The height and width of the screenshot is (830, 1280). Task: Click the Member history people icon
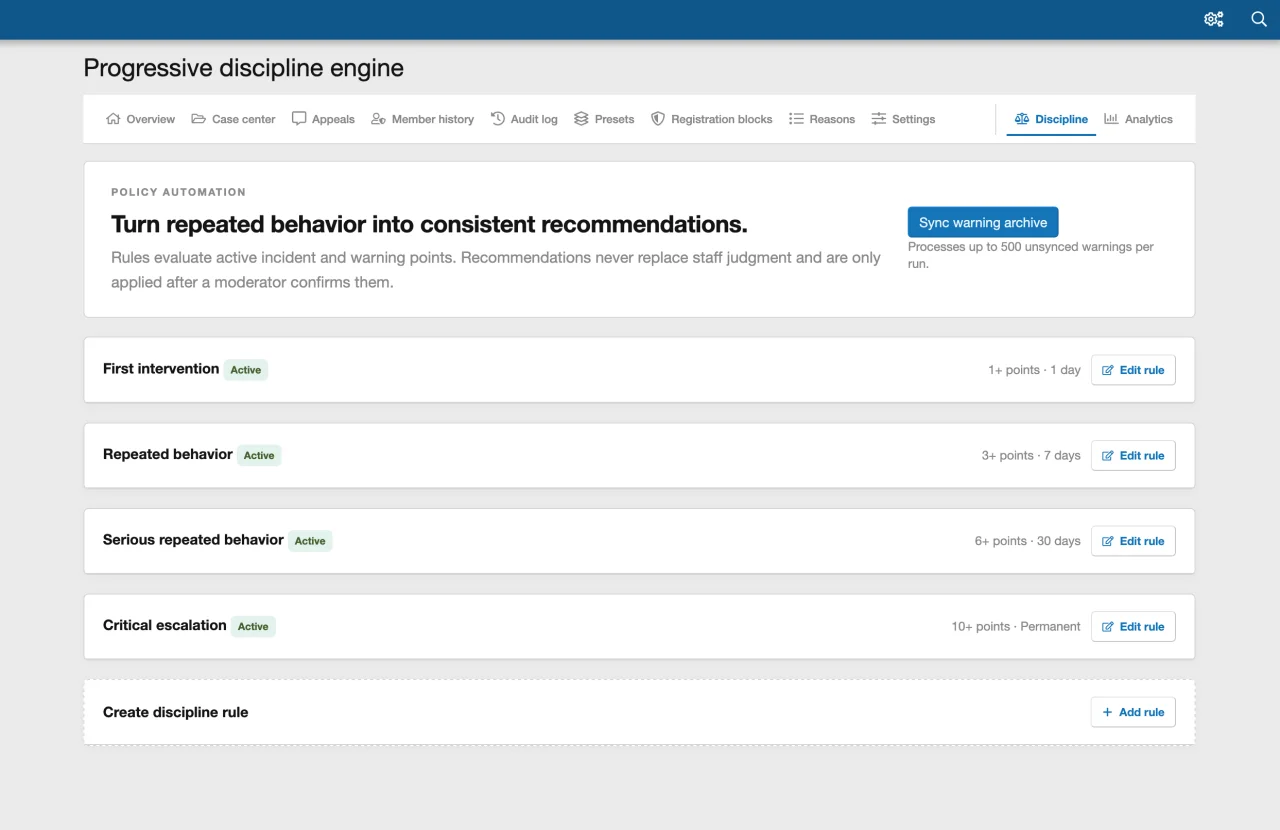378,119
